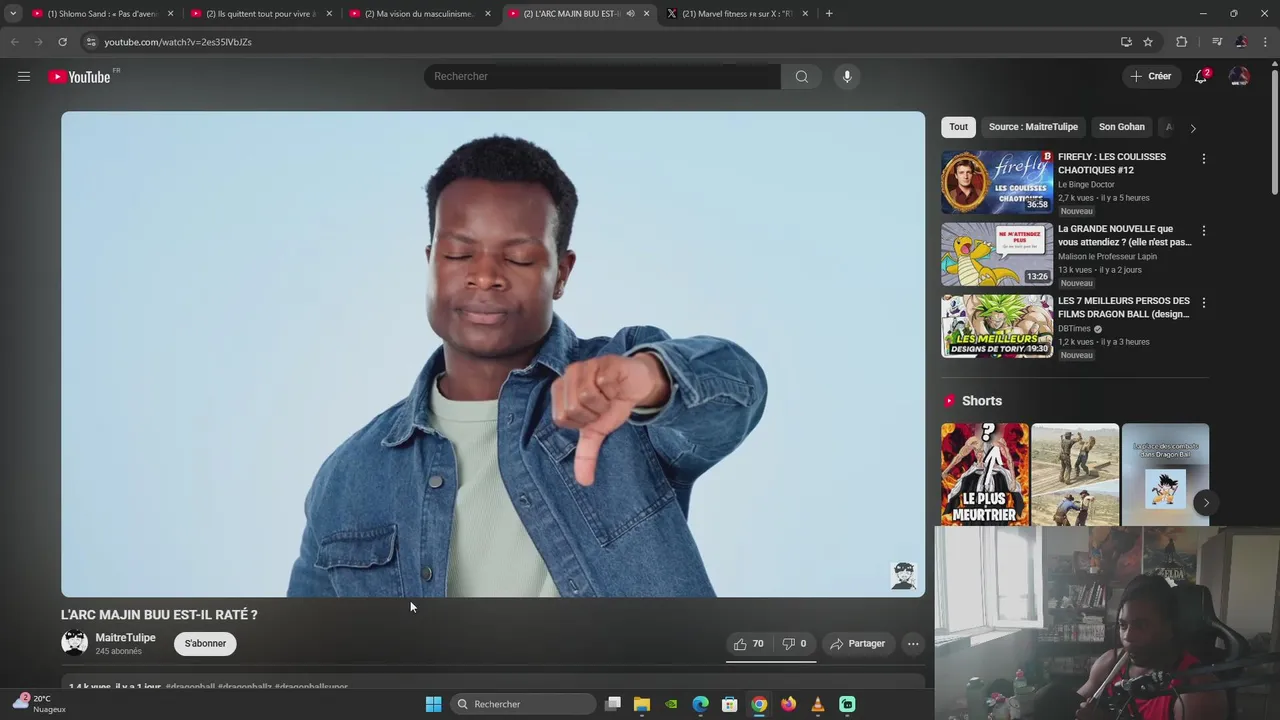Select the Tout filter chip

click(x=959, y=127)
